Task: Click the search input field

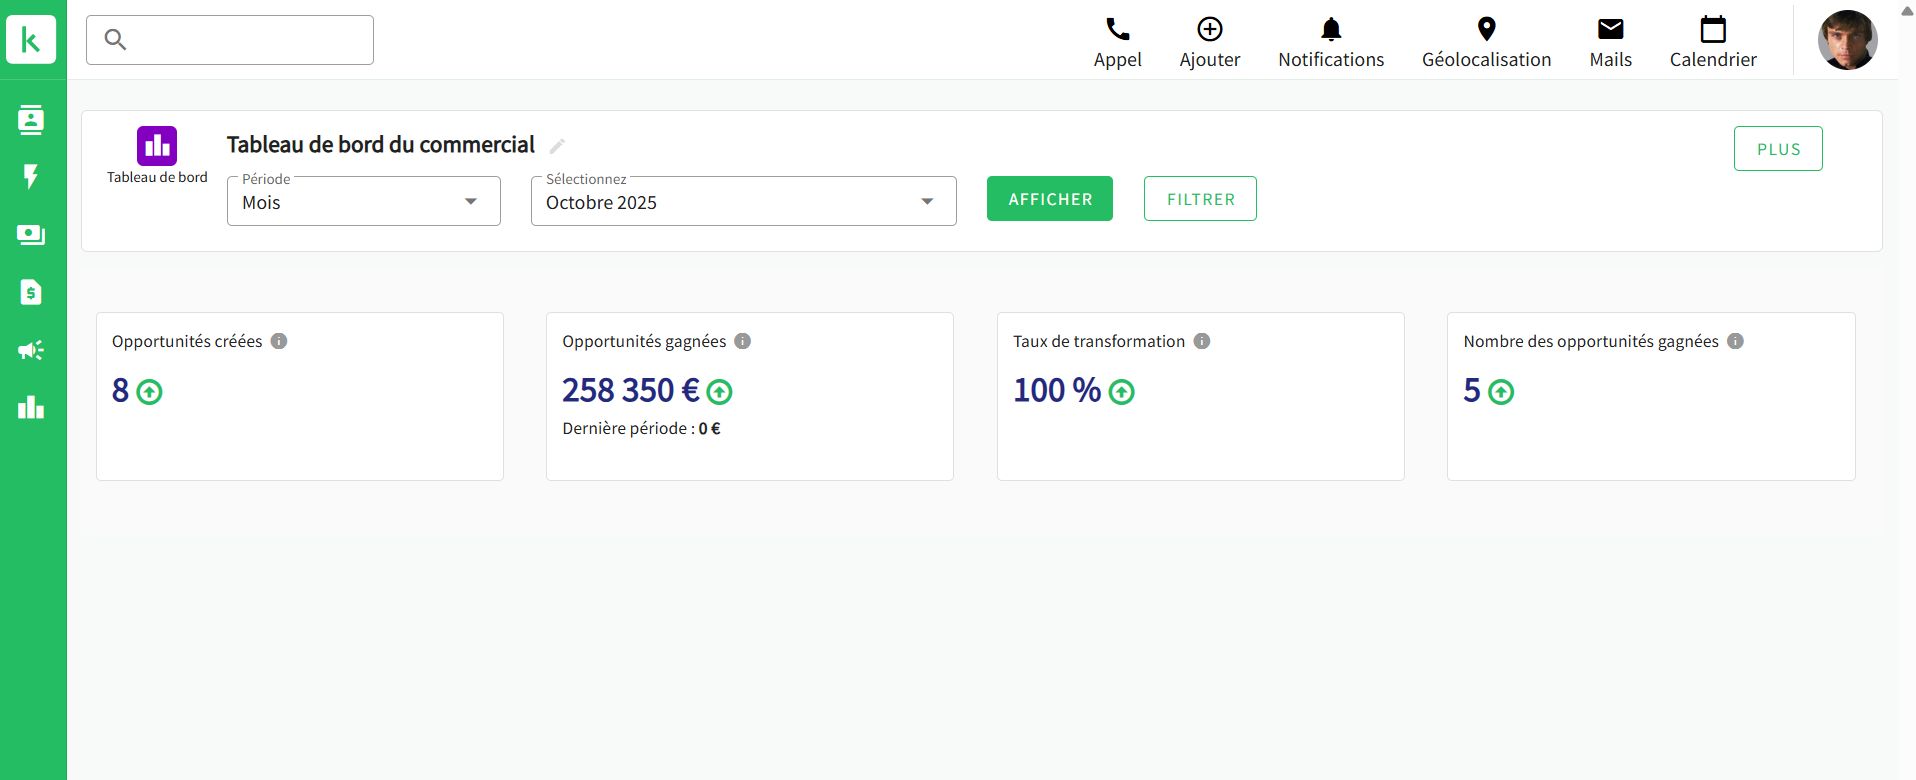Action: point(230,40)
